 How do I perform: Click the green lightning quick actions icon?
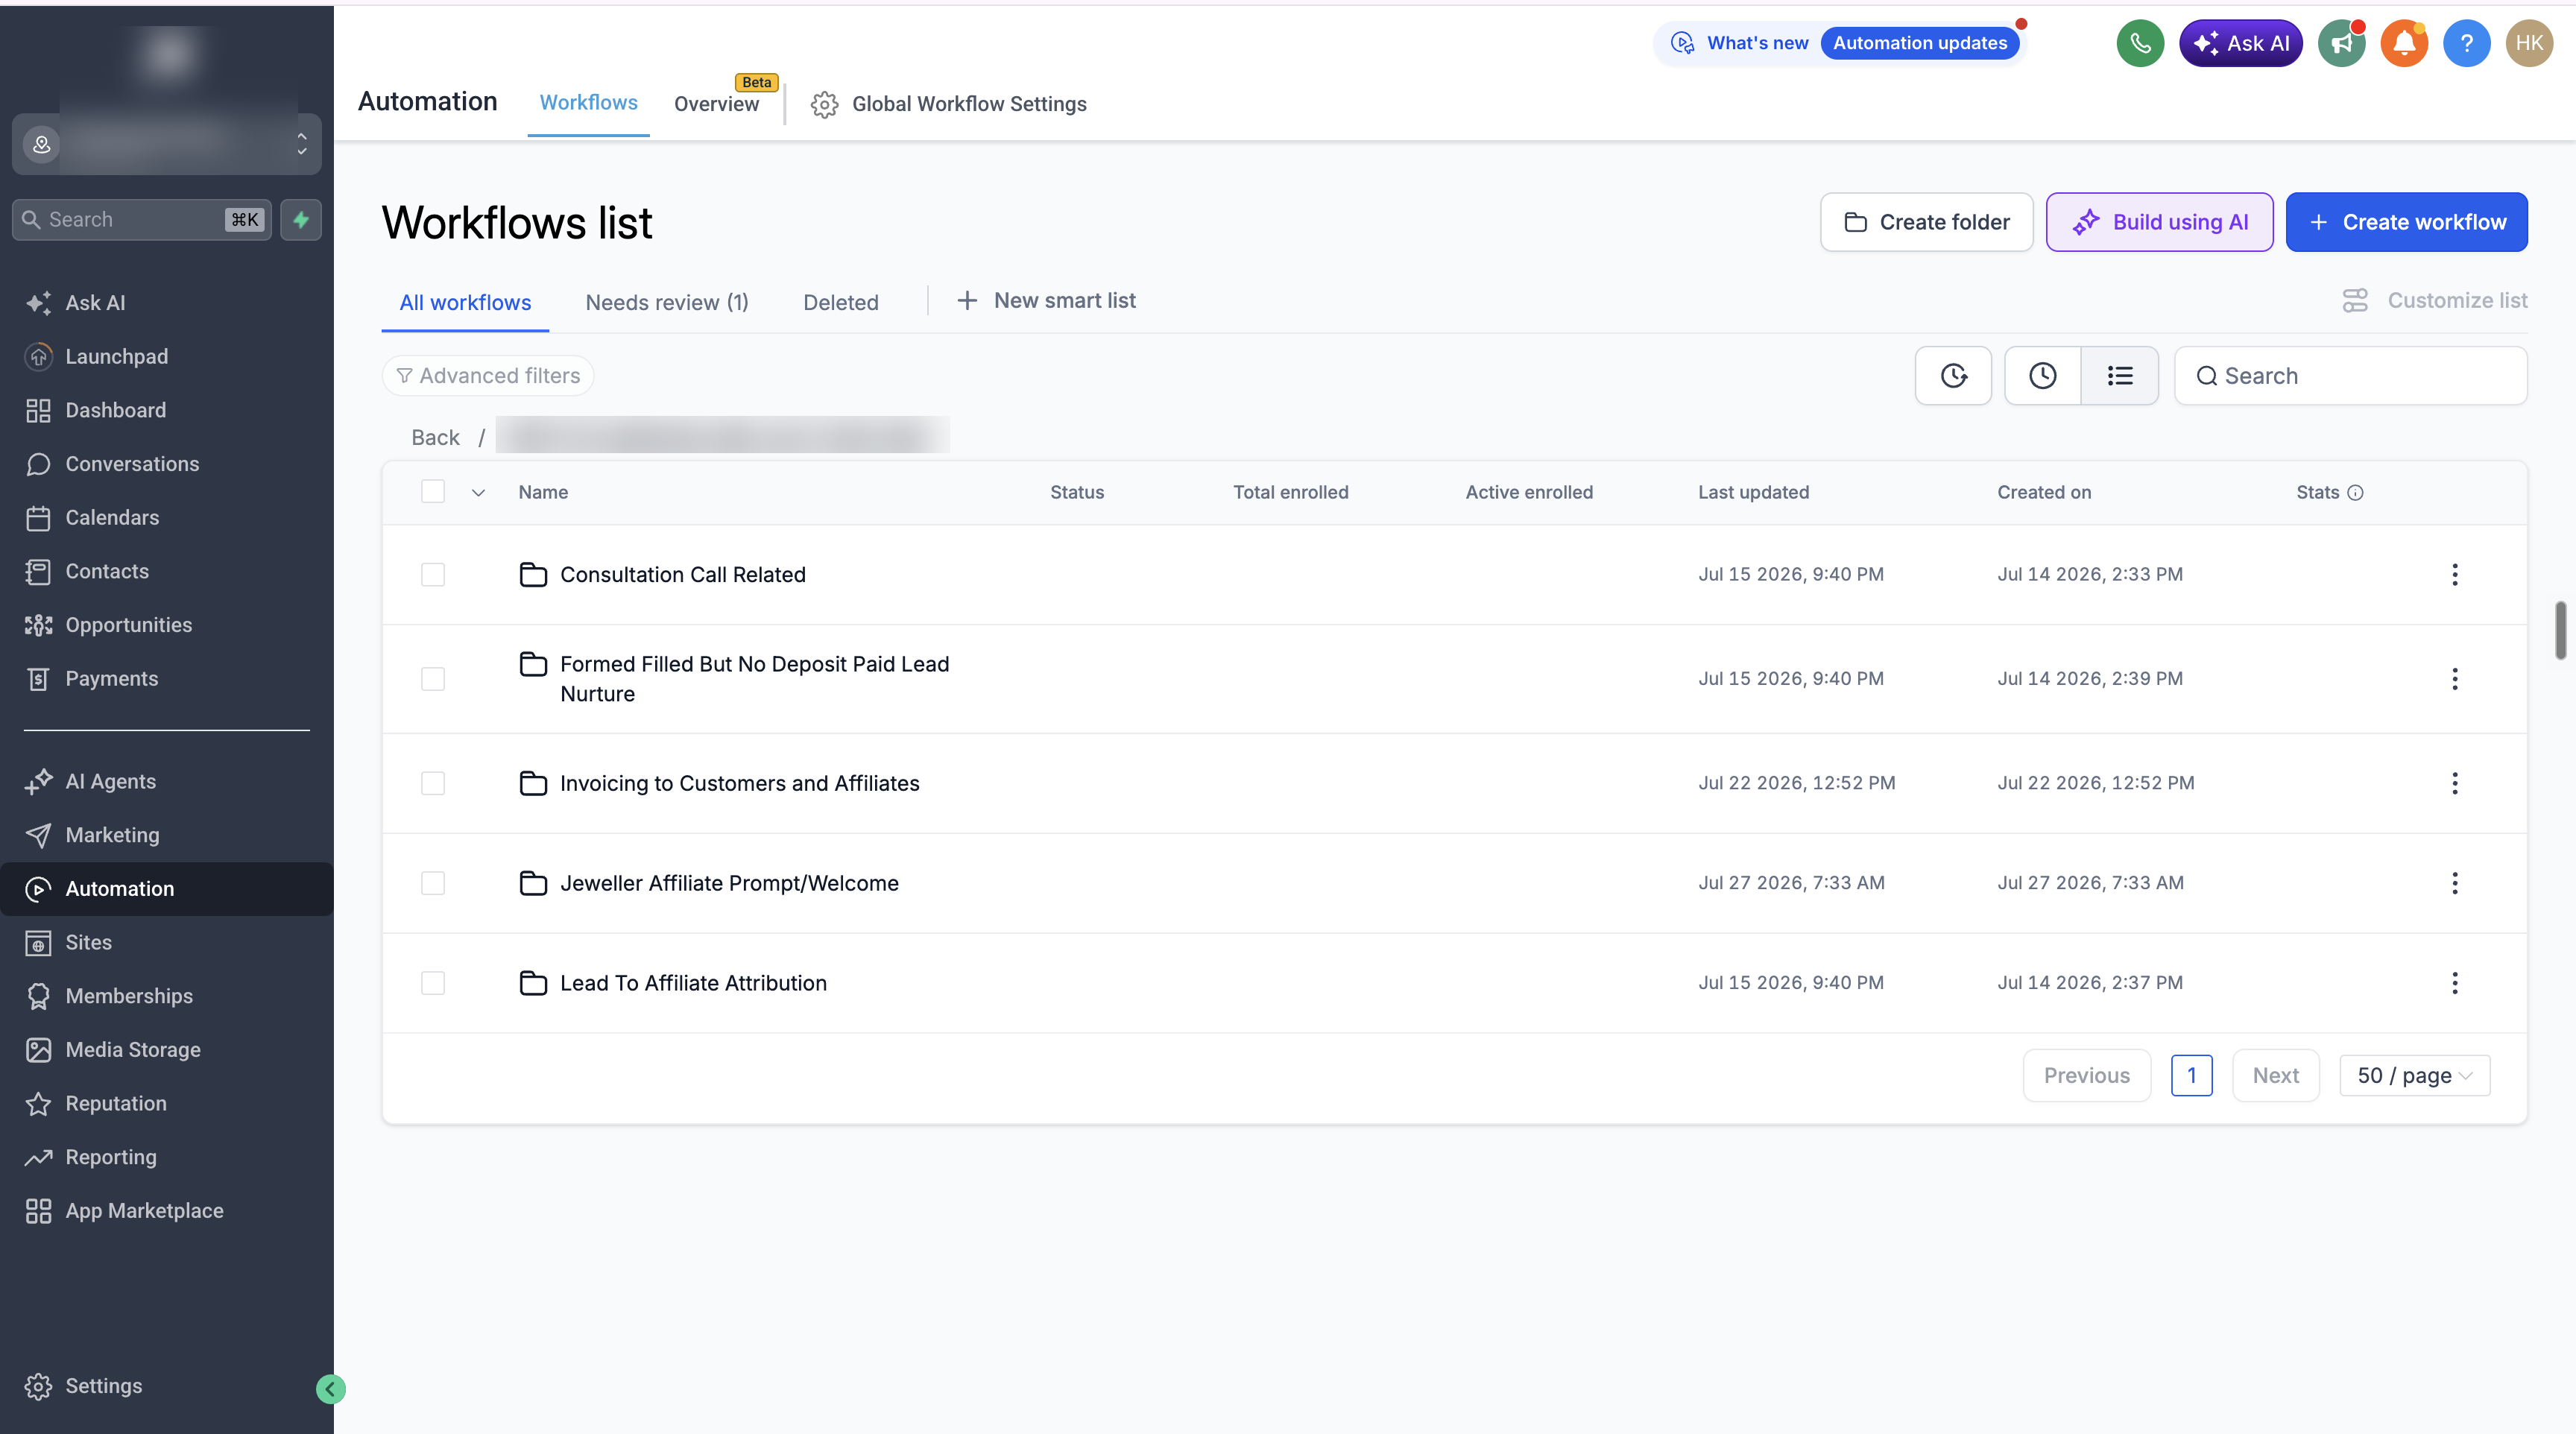click(301, 219)
